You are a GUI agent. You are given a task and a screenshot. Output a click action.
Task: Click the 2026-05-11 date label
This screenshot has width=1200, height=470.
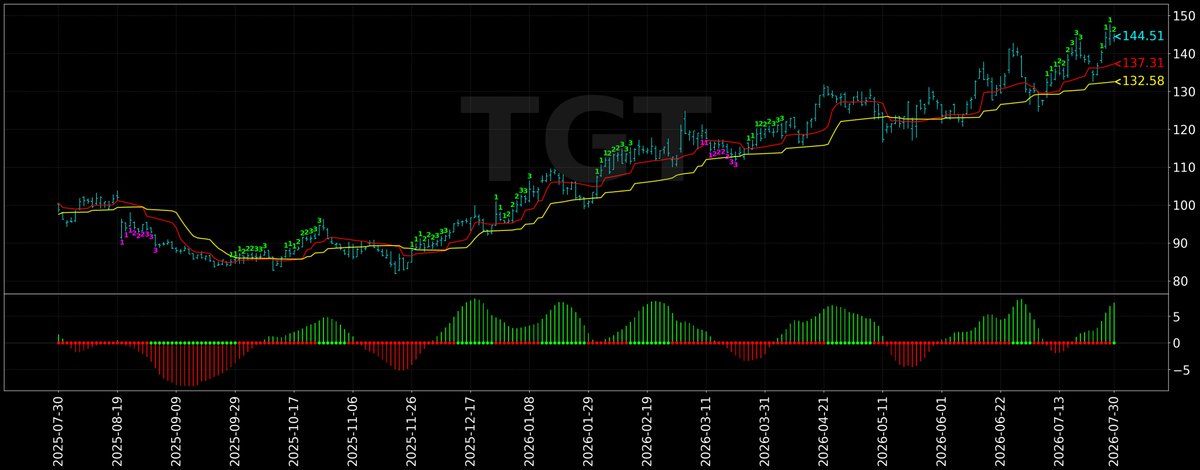click(882, 429)
